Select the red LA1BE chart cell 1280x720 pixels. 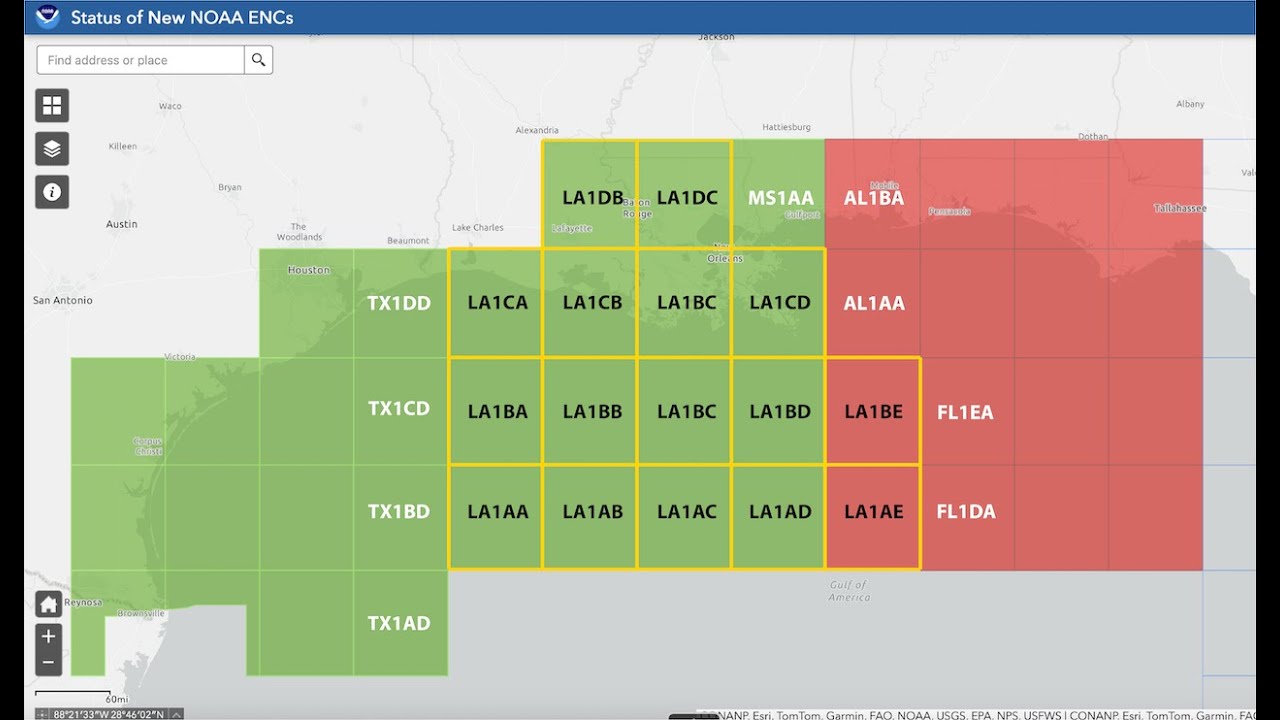pyautogui.click(x=874, y=412)
